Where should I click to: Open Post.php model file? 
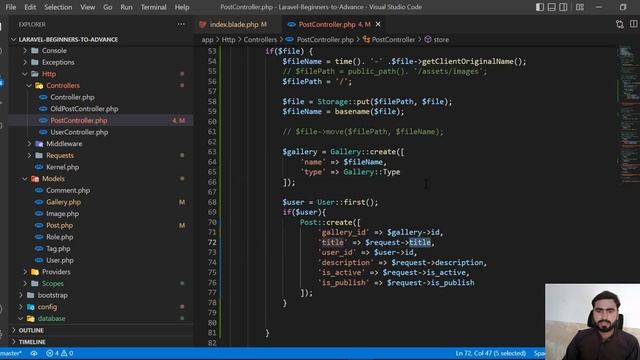click(60, 225)
